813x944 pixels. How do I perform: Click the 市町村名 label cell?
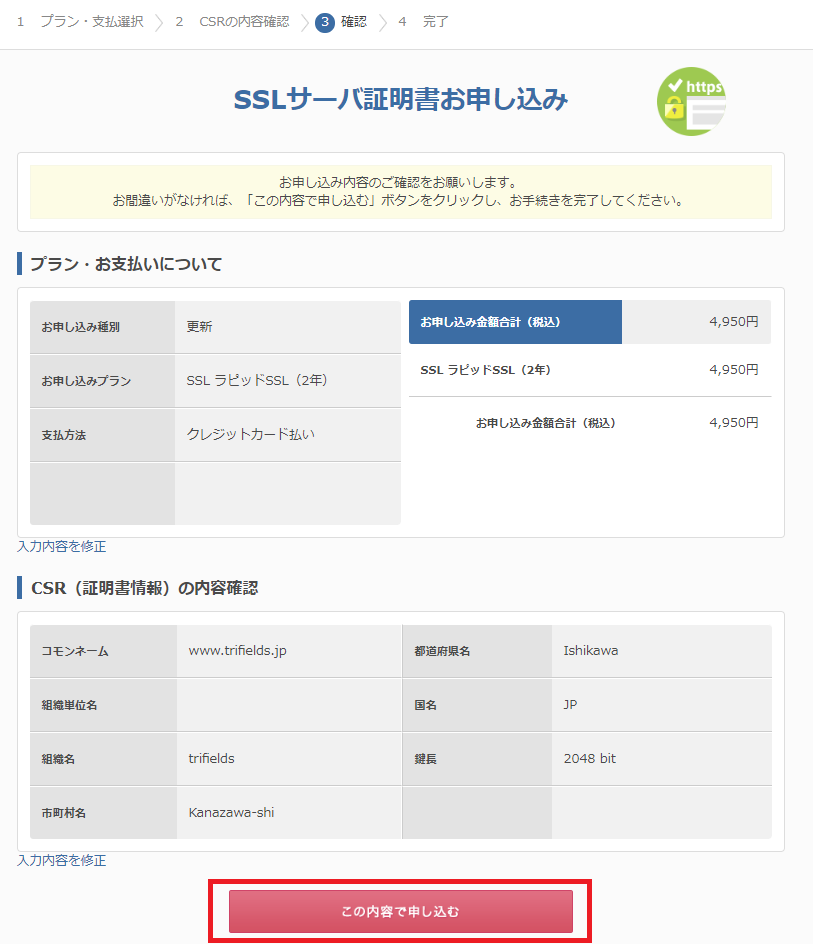pos(104,813)
